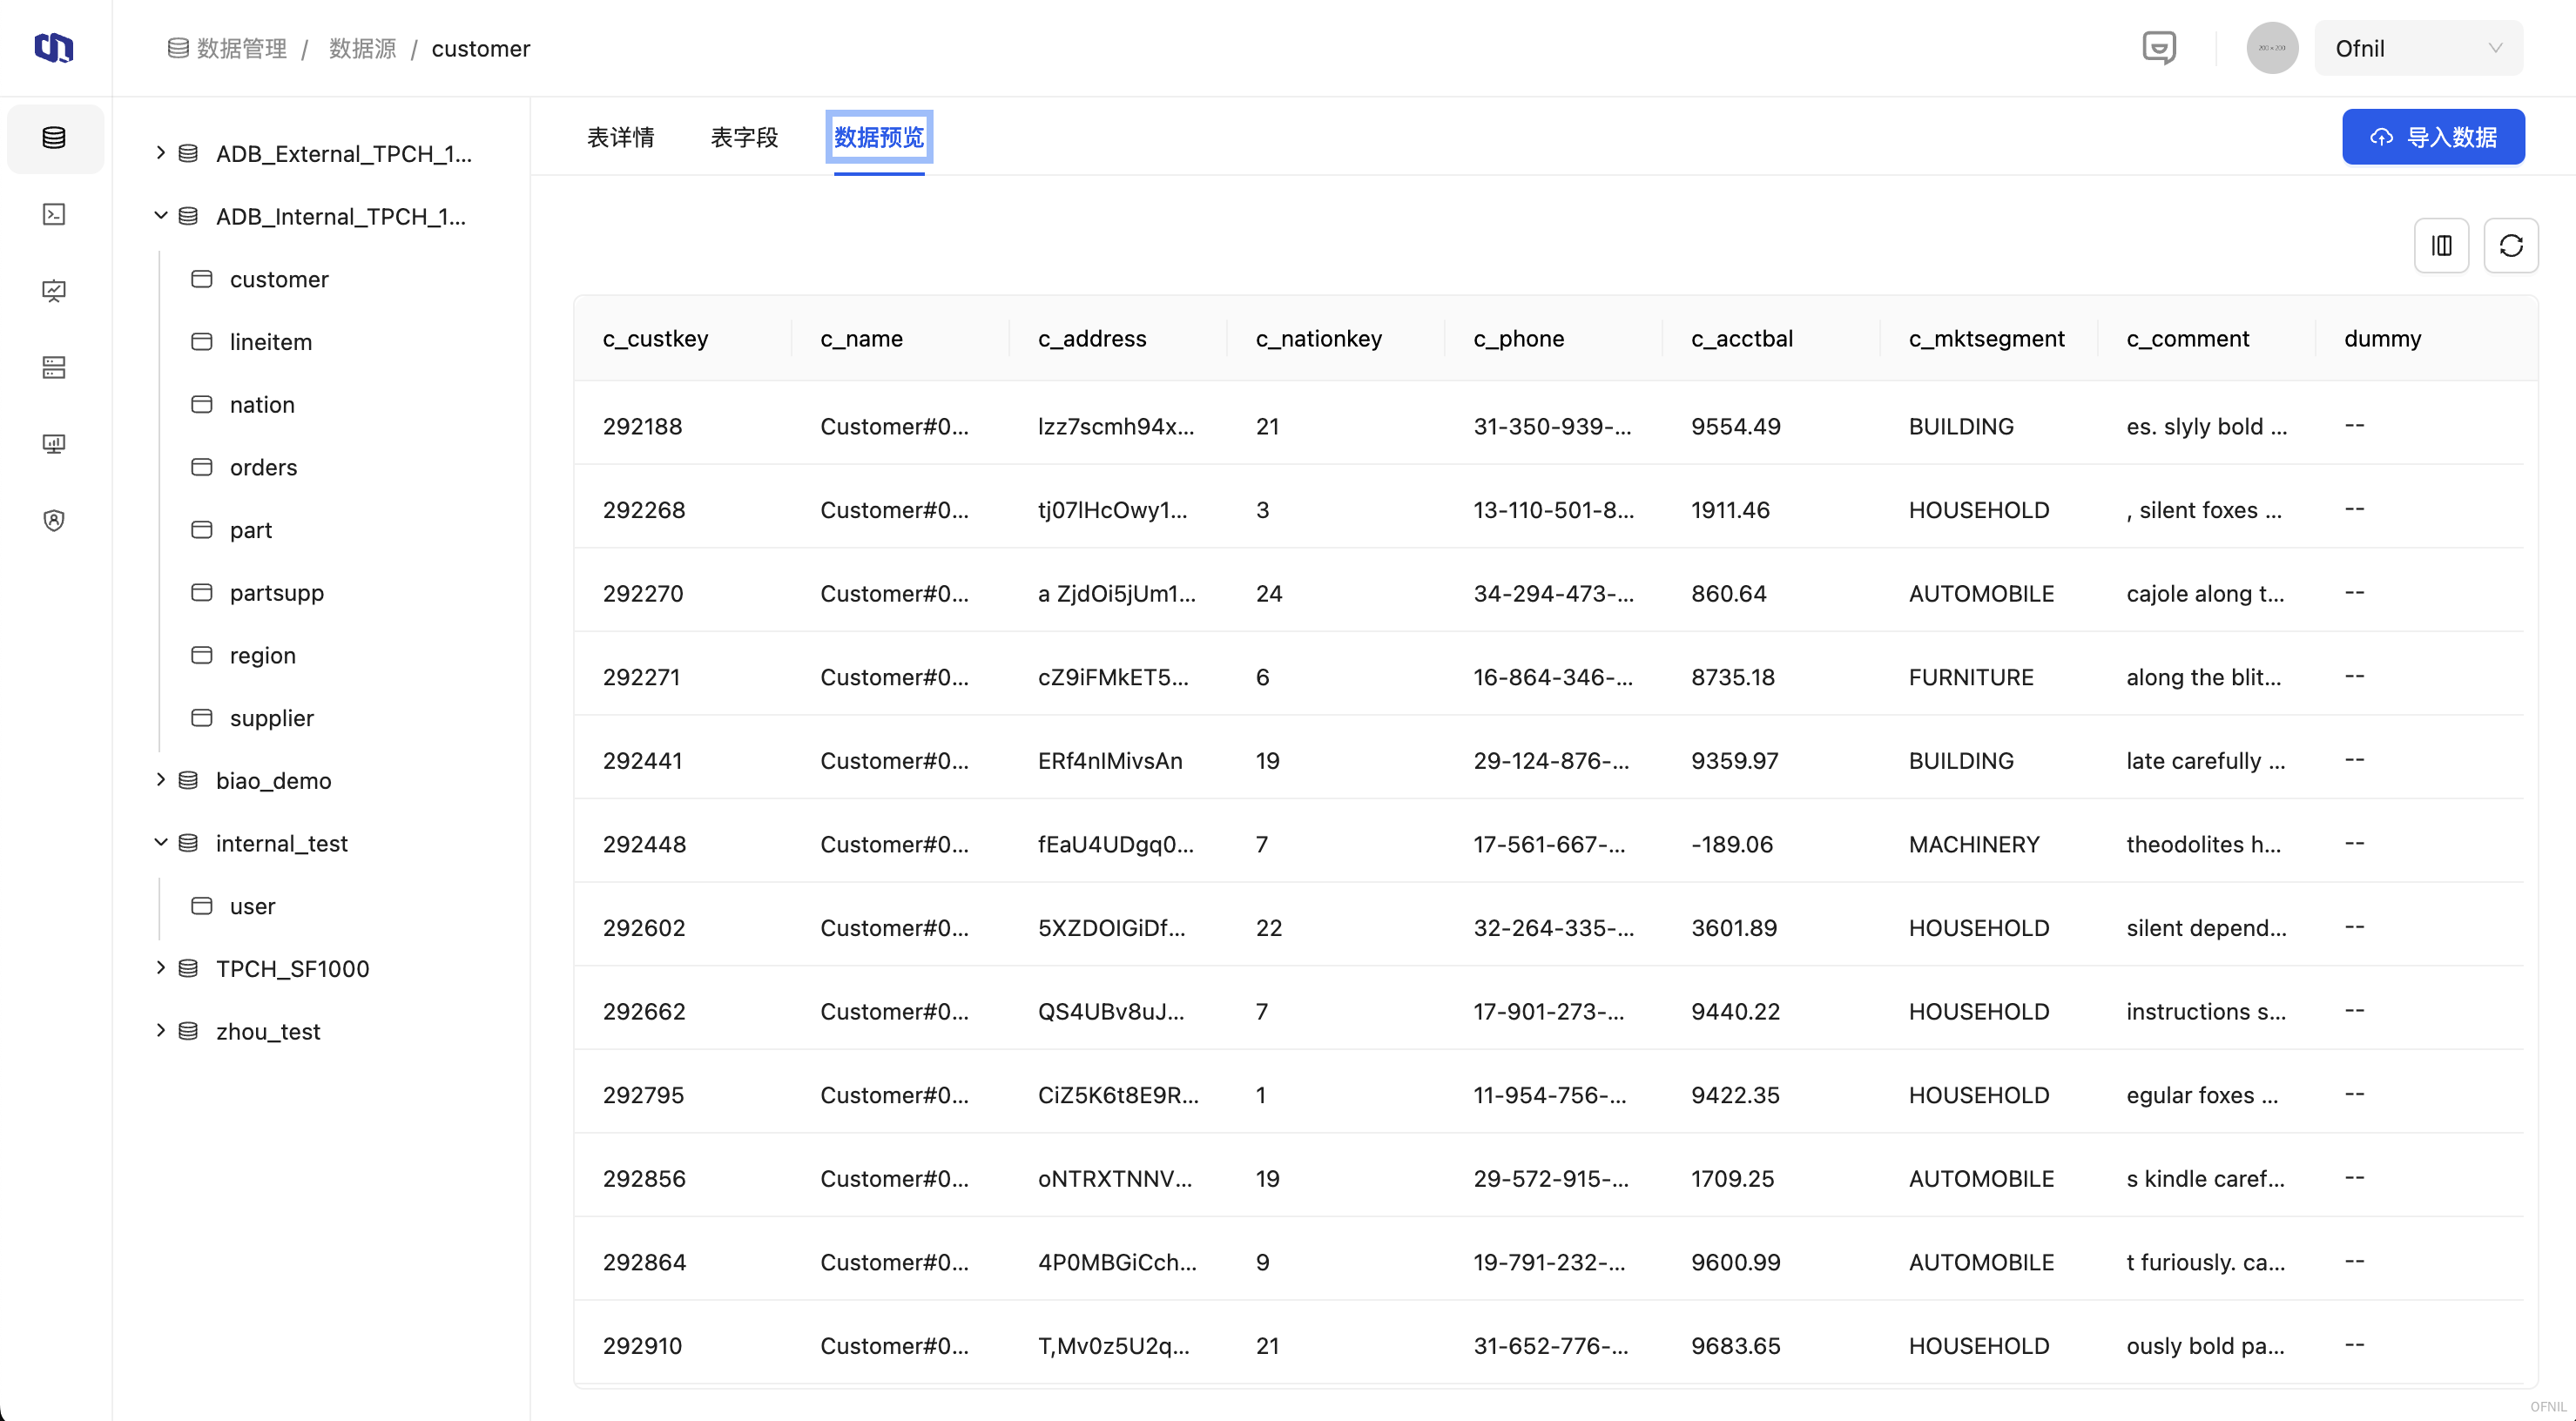Click the app logo icon
This screenshot has height=1421, width=2576.
[54, 47]
